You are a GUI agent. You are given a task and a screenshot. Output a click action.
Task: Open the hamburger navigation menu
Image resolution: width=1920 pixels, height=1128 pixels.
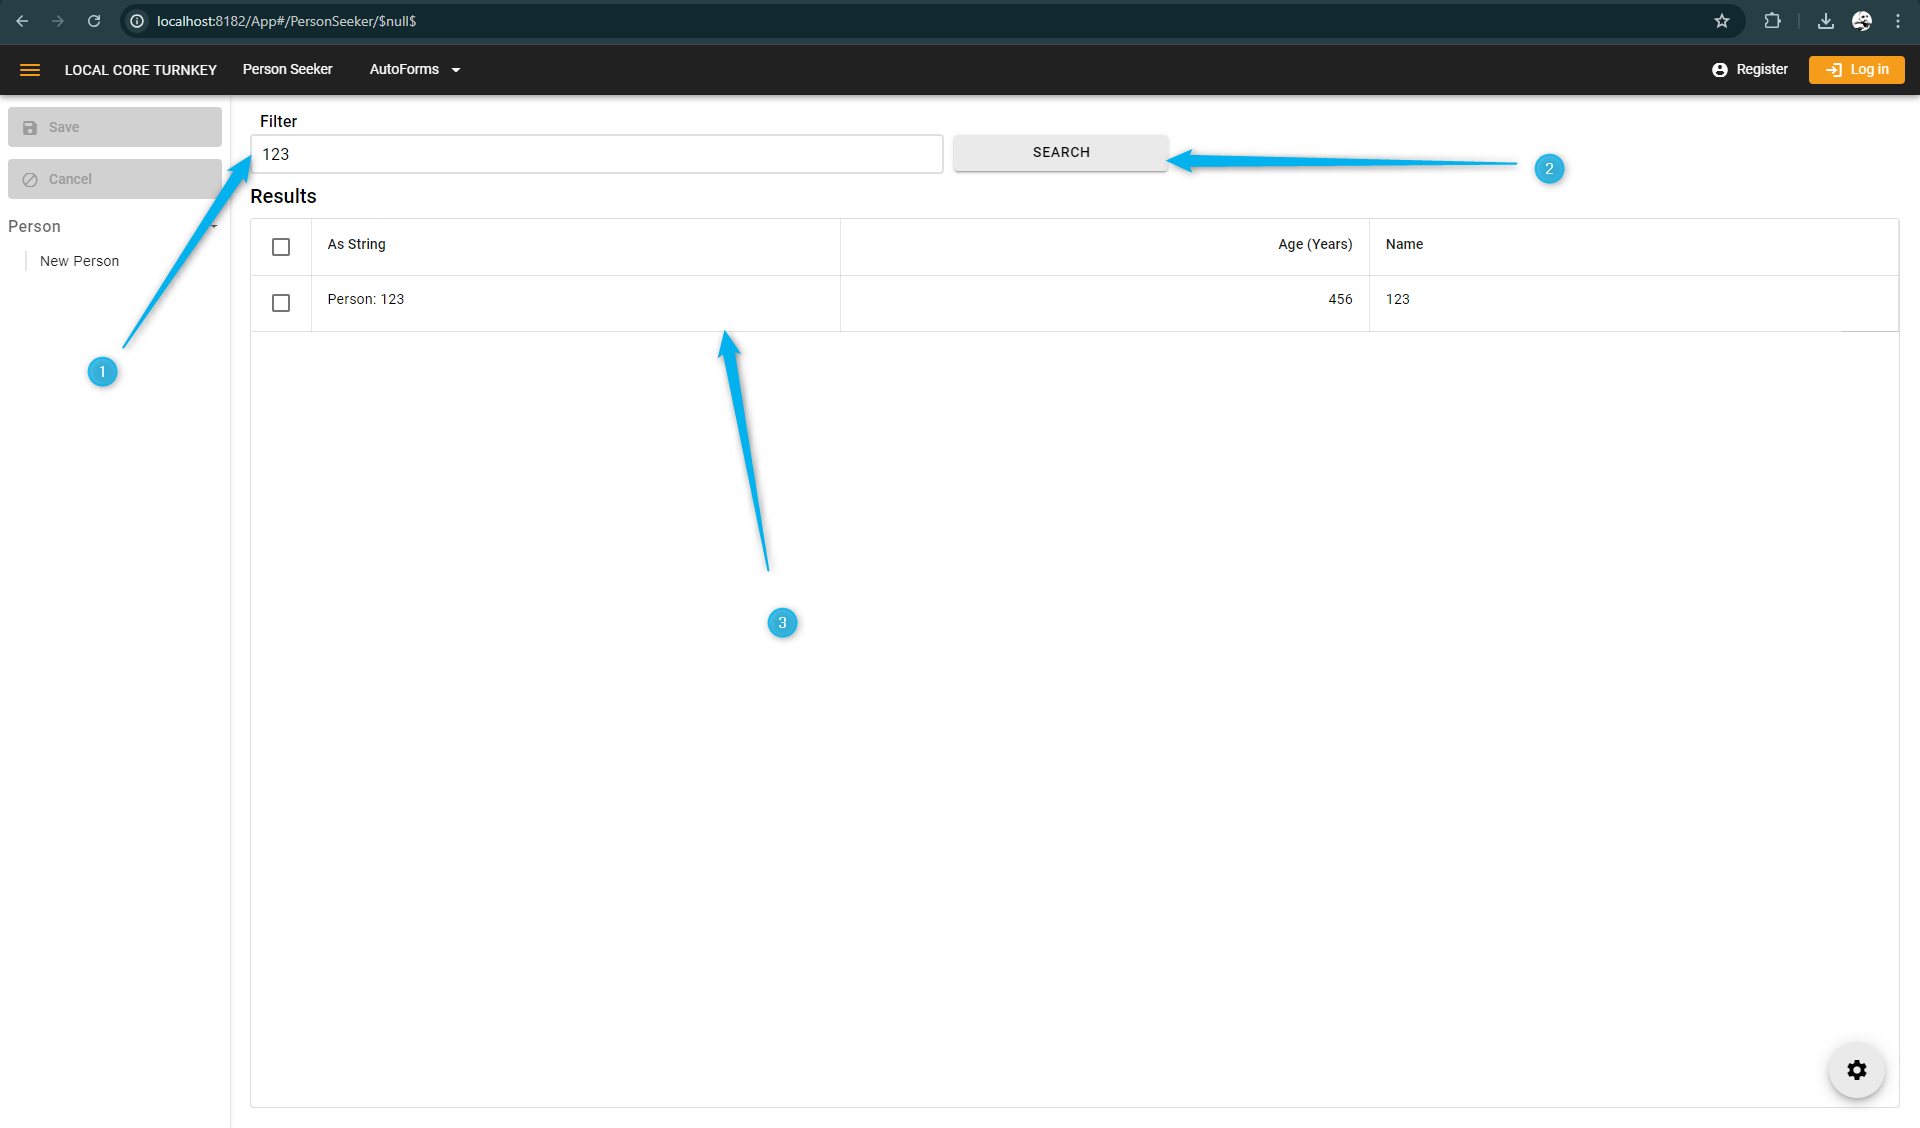[x=30, y=70]
